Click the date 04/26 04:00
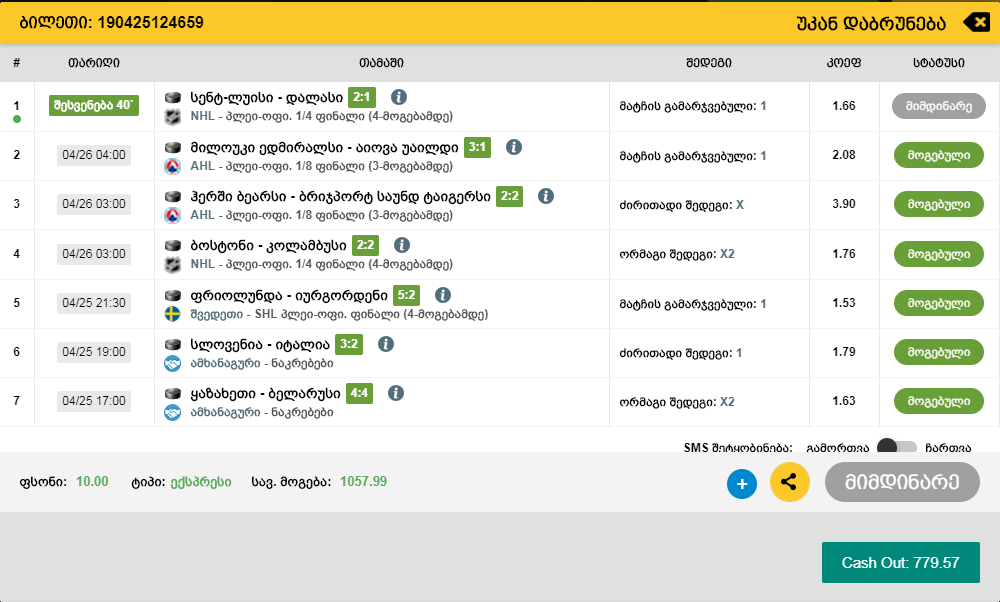The image size is (1000, 602). [x=94, y=155]
